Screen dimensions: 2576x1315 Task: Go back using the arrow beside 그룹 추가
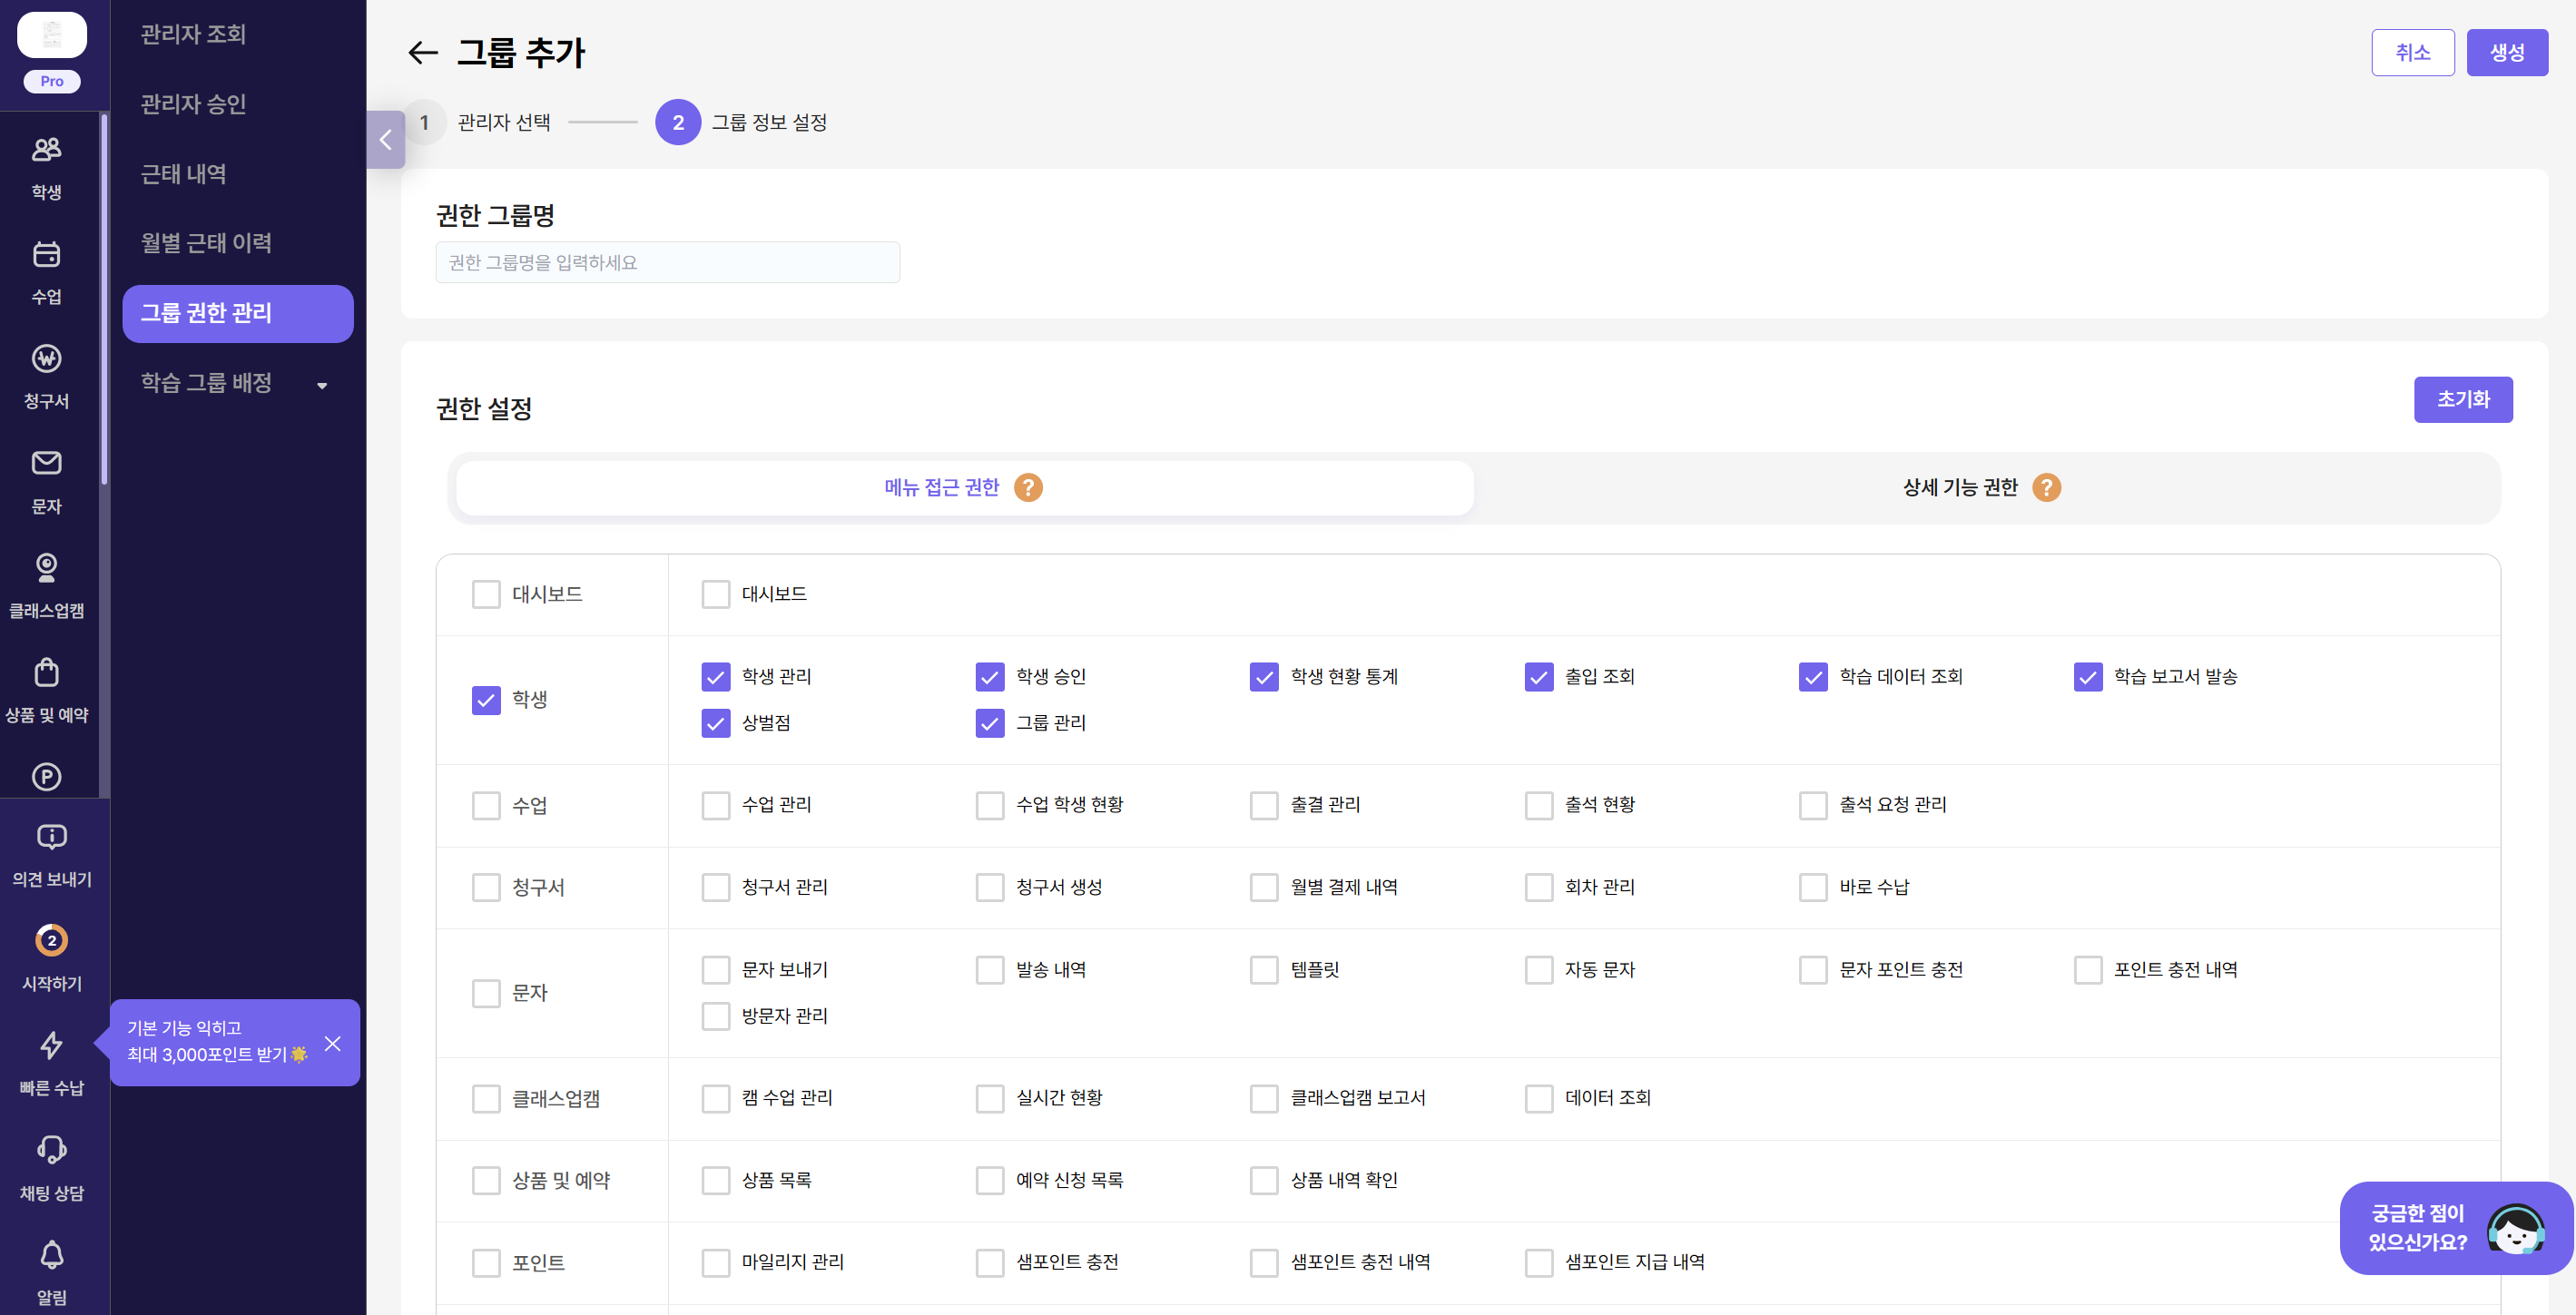click(423, 53)
